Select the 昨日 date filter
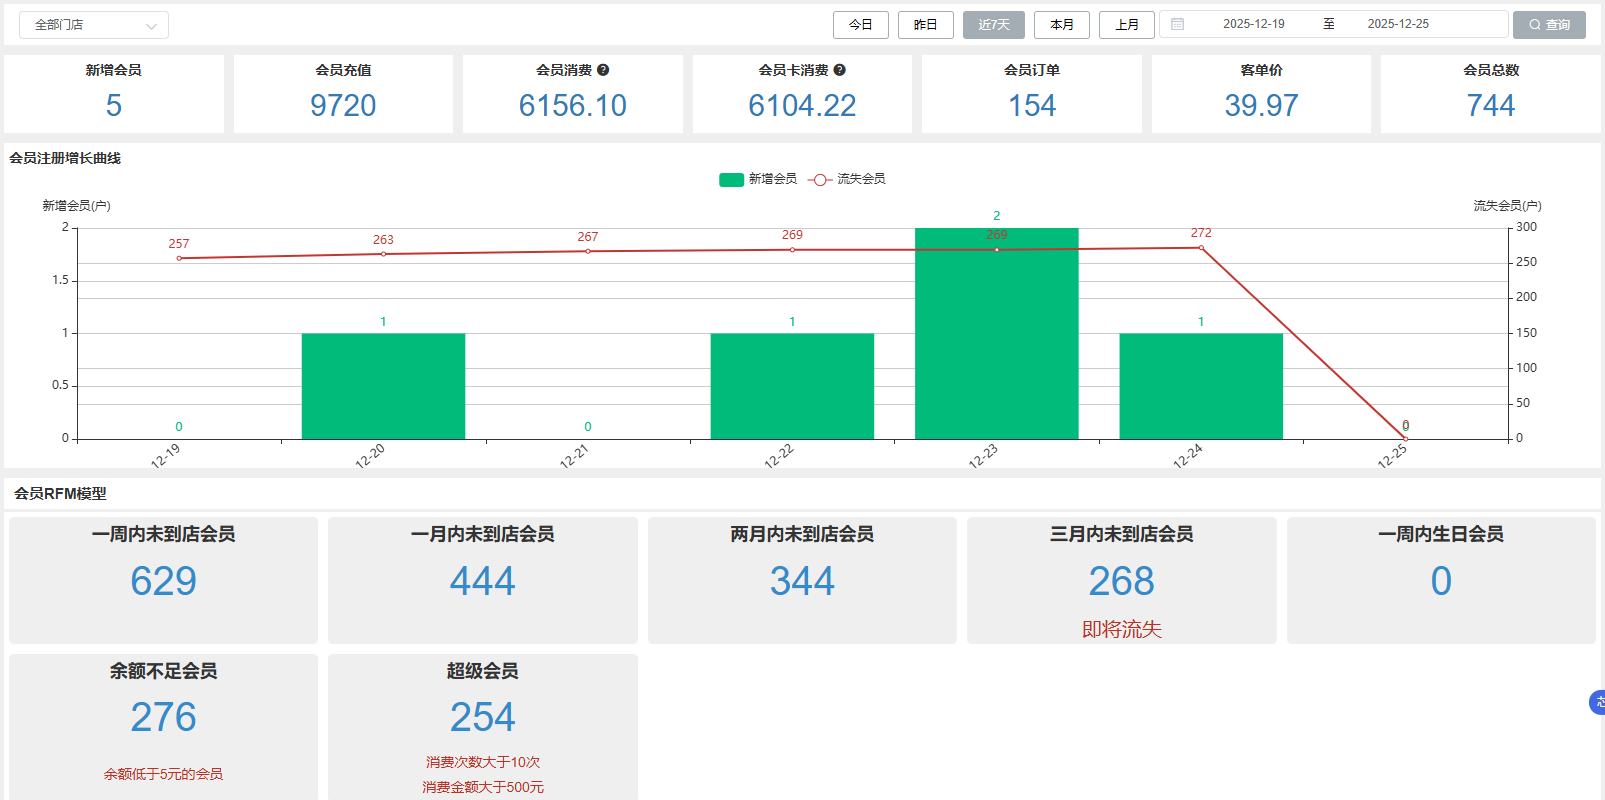The width and height of the screenshot is (1605, 800). tap(926, 25)
